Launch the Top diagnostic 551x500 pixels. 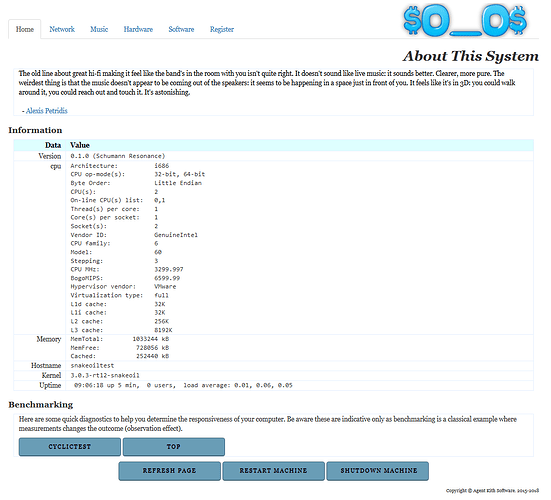click(174, 447)
